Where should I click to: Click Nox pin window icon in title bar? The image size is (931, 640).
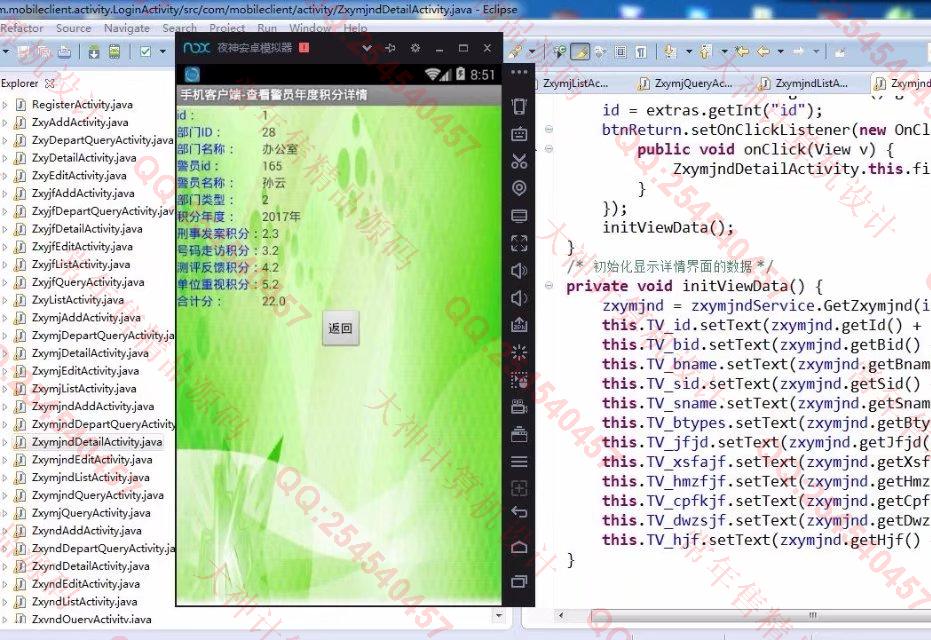pos(390,48)
